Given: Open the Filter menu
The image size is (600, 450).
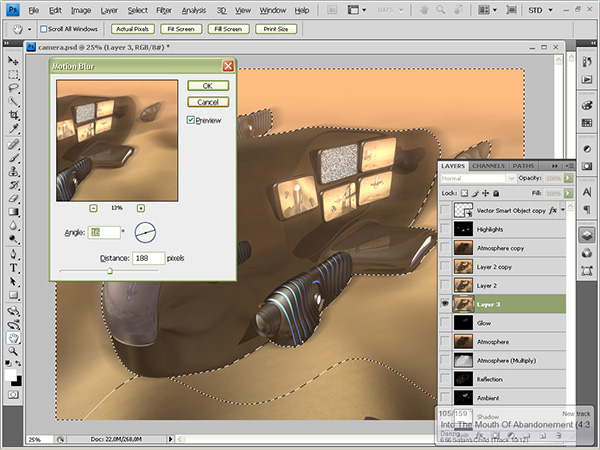Looking at the screenshot, I should click(165, 9).
